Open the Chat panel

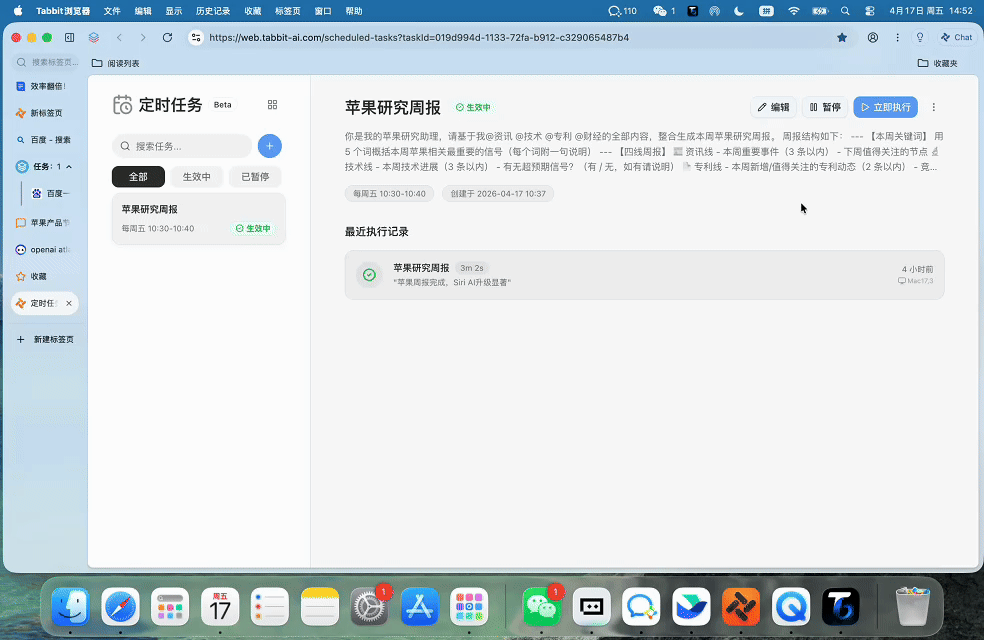[x=956, y=38]
